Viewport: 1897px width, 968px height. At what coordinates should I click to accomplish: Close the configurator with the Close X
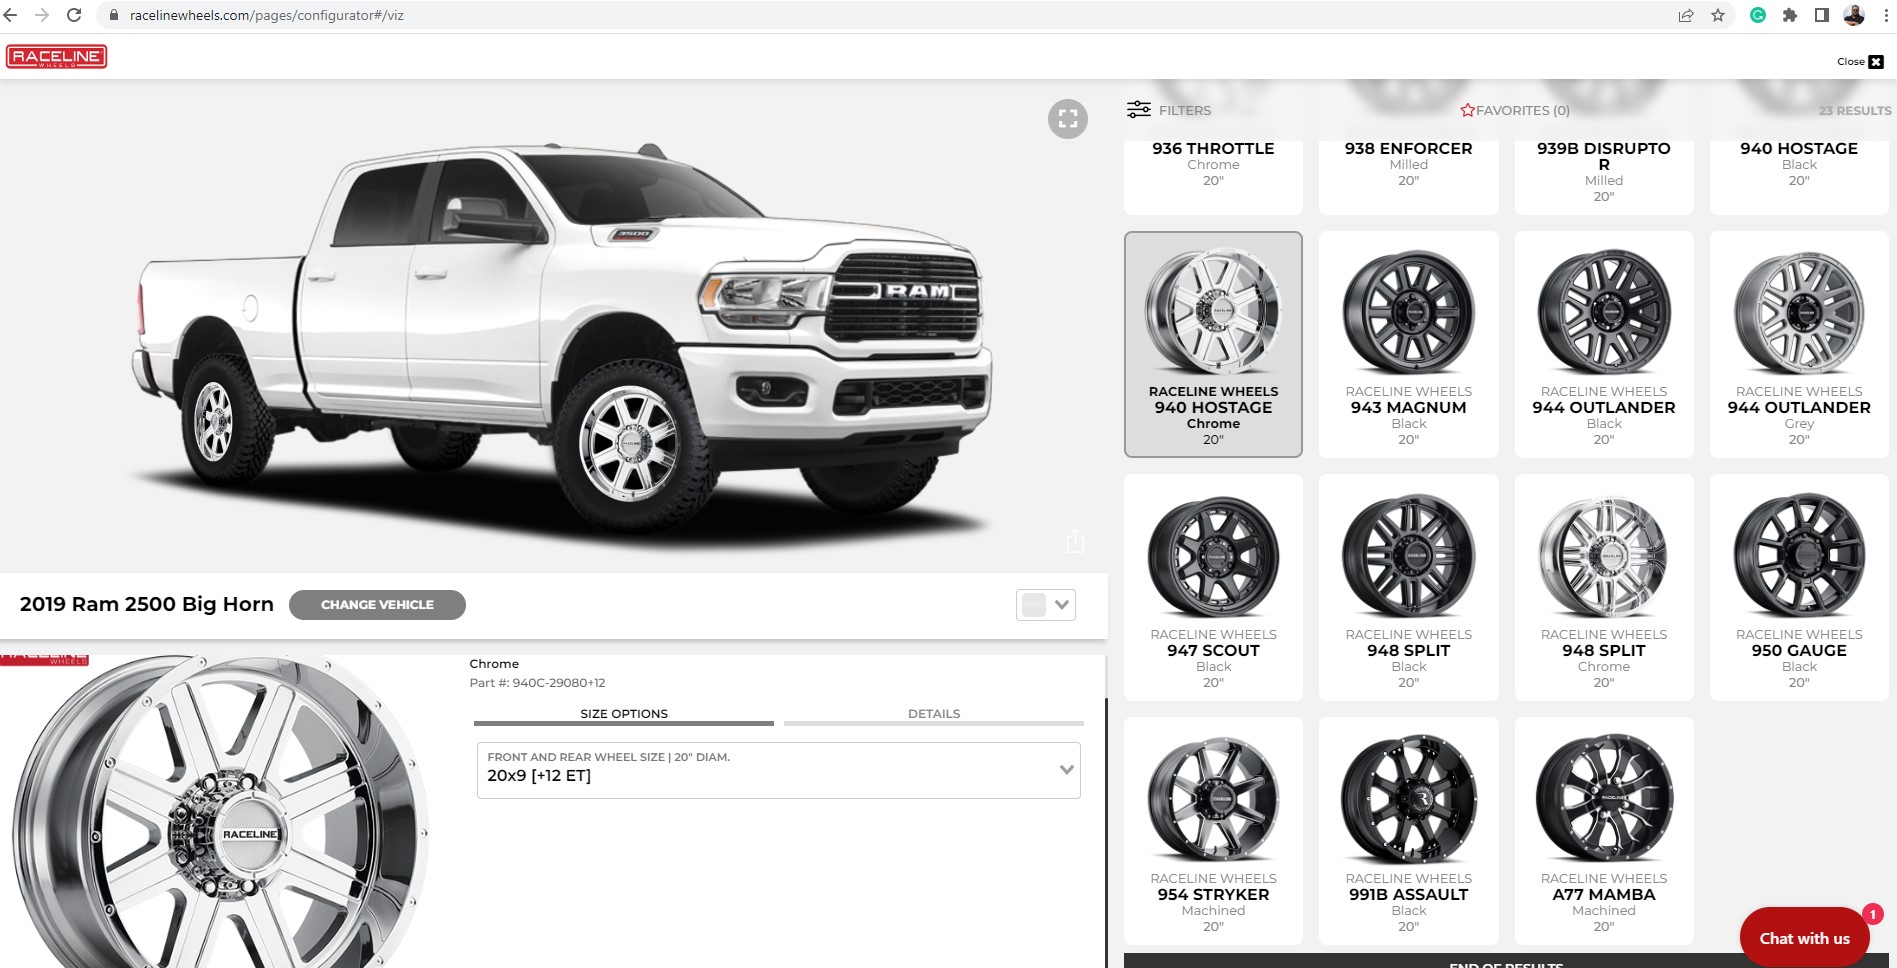point(1860,62)
